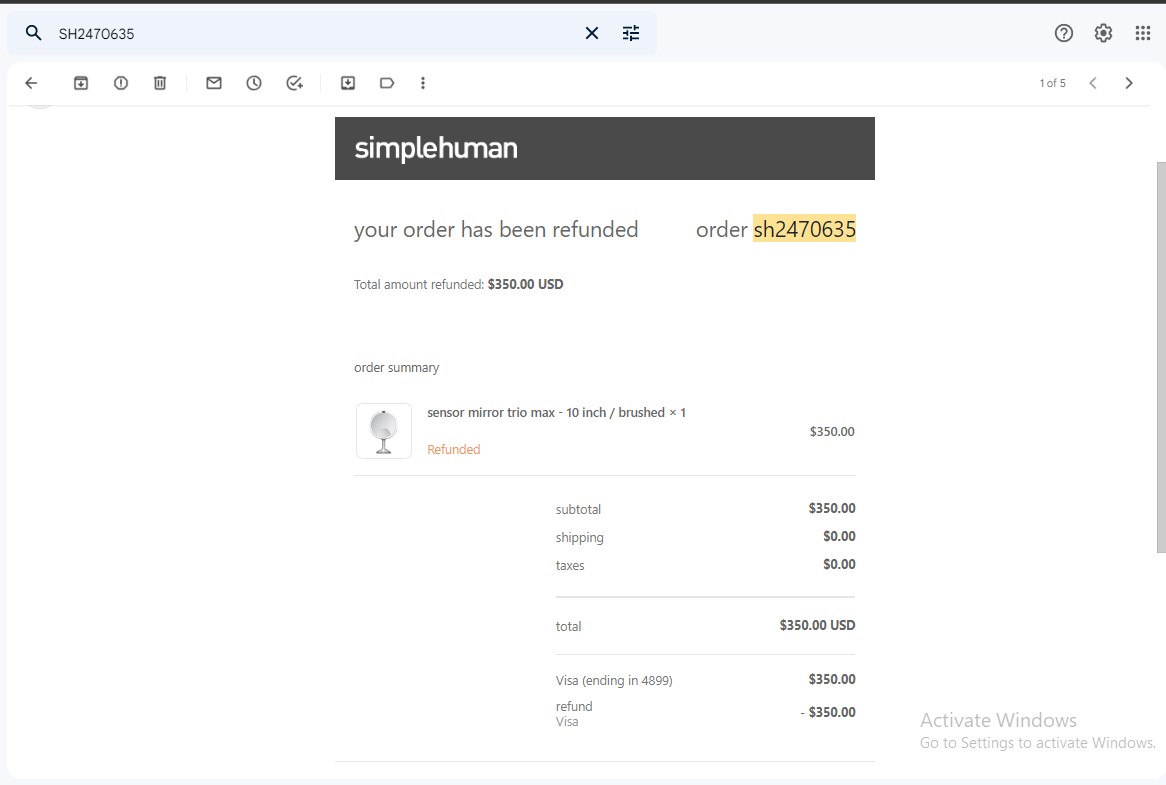Screen dimensions: 1166x785
Task: Click the highlighted order number sh2470635
Action: [805, 229]
